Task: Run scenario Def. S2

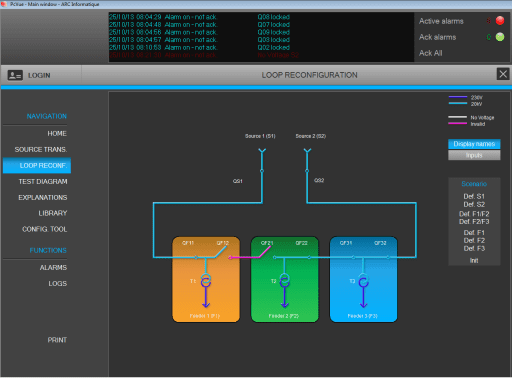Action: tap(474, 204)
